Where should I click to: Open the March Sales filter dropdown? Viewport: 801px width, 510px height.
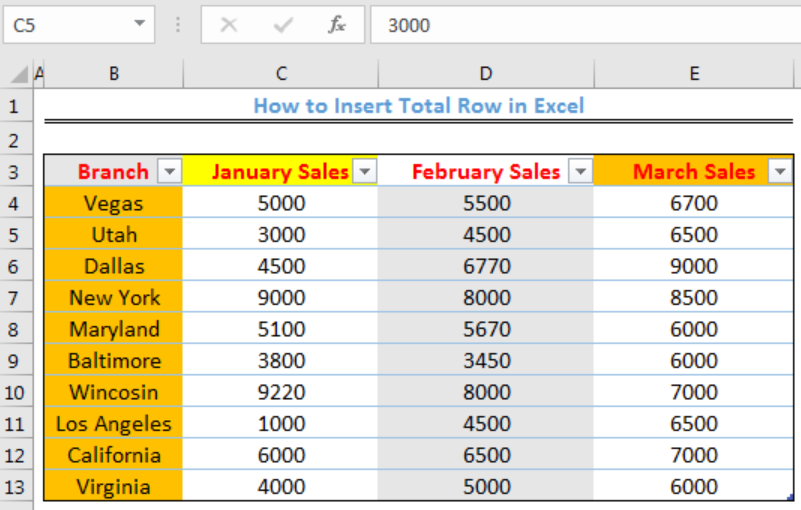[x=780, y=171]
